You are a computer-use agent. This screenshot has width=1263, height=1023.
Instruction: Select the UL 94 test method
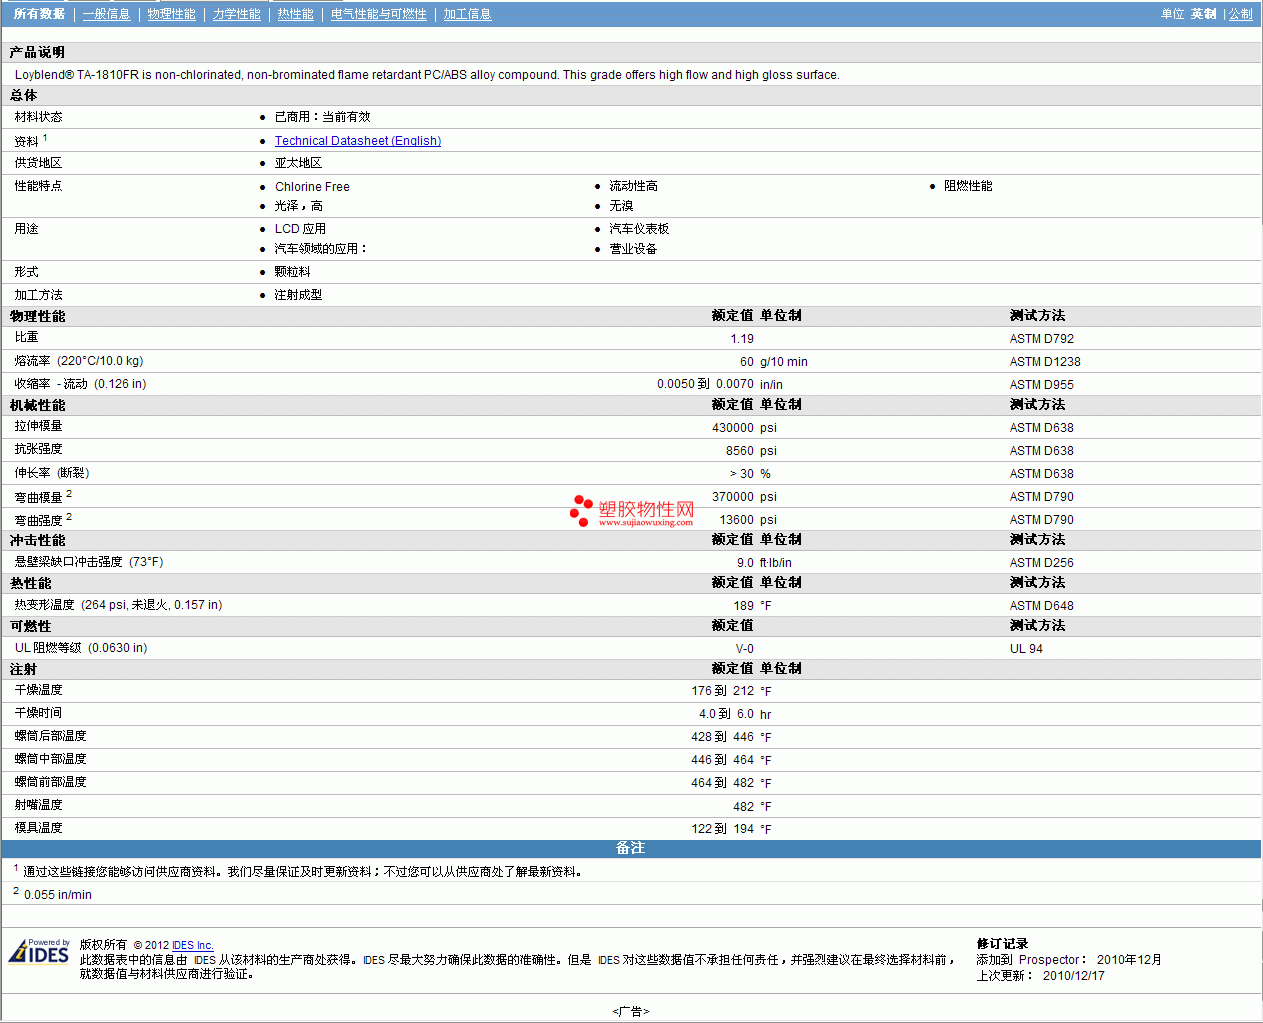point(1026,649)
